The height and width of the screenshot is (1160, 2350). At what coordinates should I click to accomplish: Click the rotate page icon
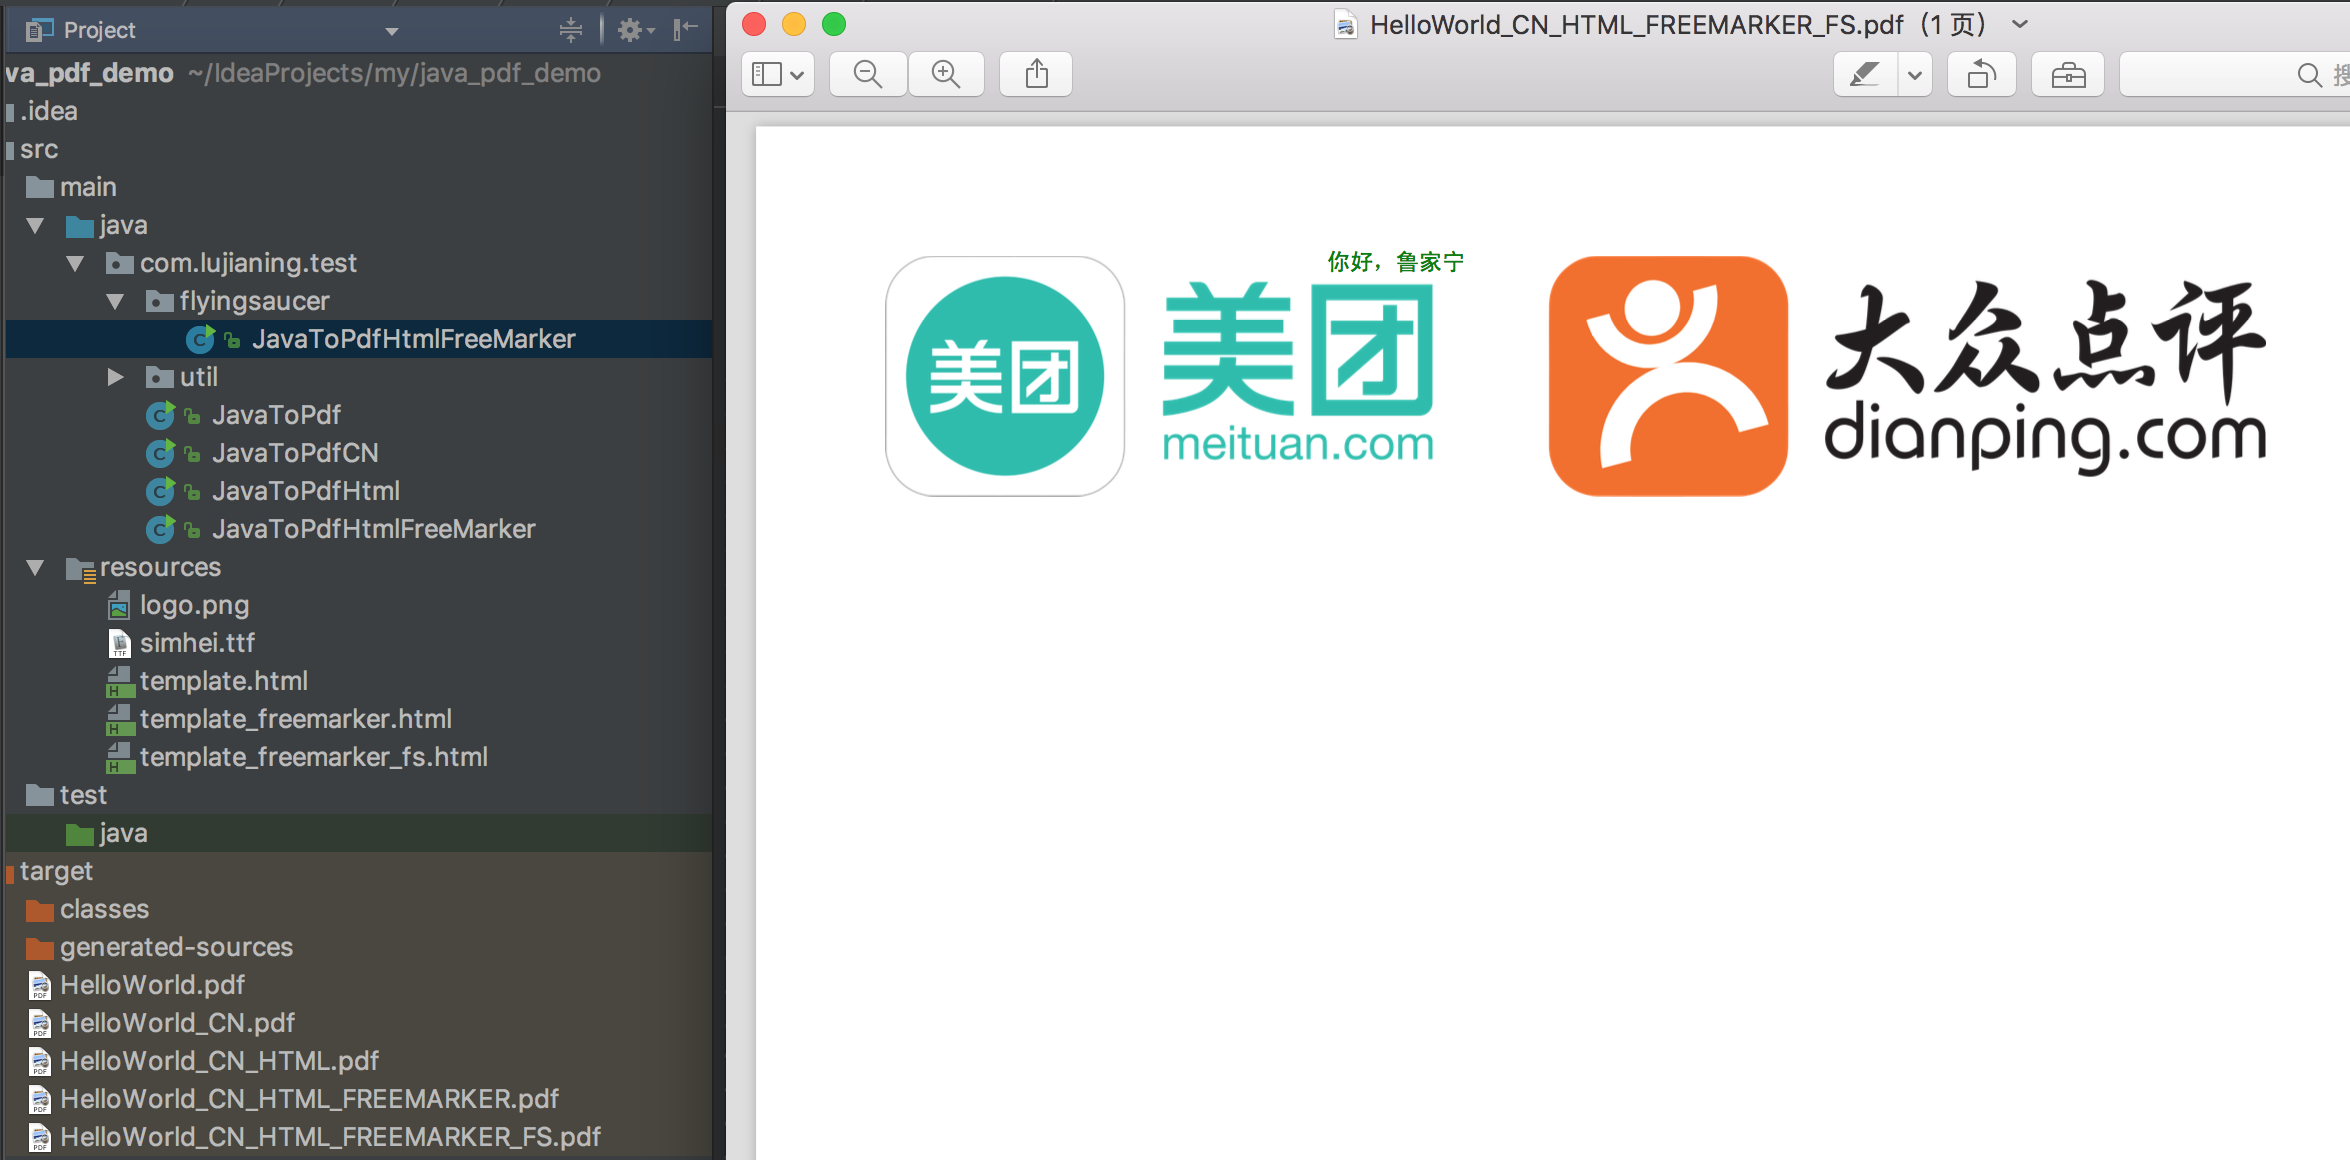pyautogui.click(x=1981, y=75)
